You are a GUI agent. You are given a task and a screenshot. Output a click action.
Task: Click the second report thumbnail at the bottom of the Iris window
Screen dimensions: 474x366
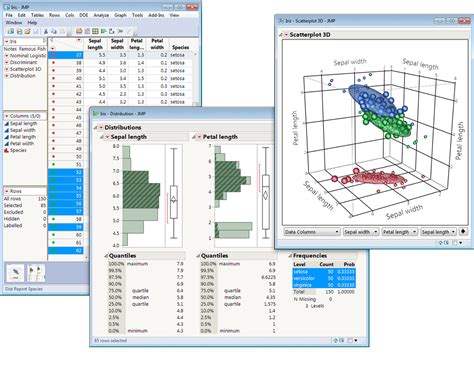click(36, 273)
